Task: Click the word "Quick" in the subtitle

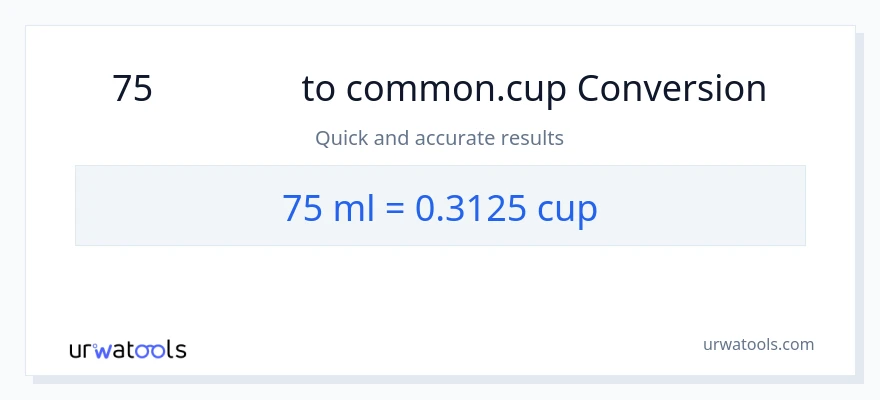Action: pos(341,138)
